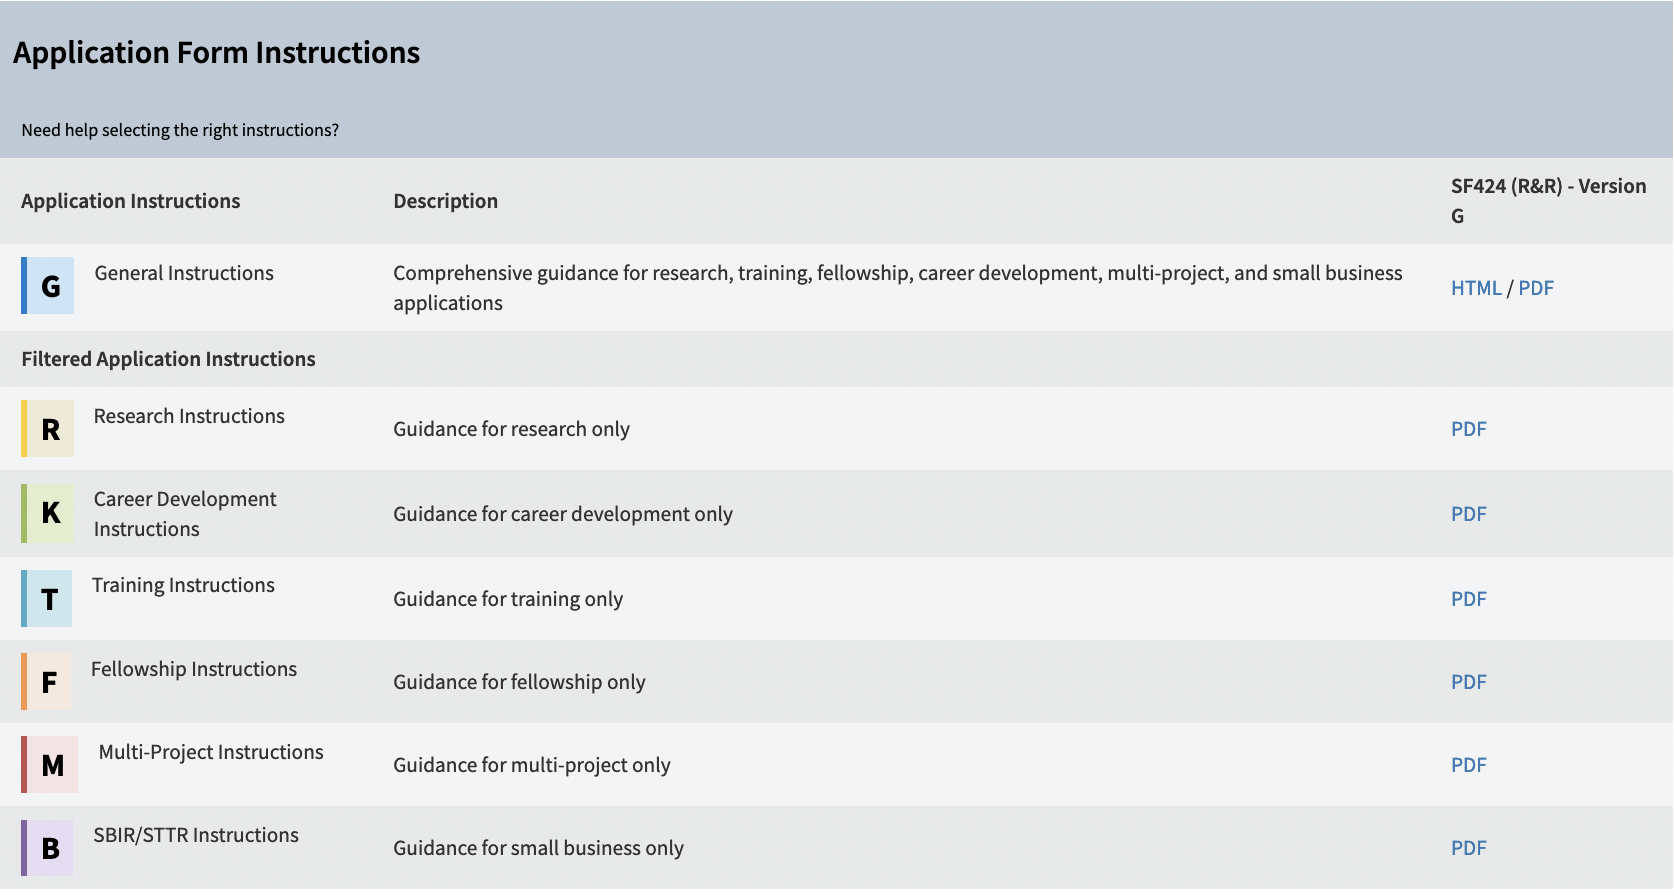The width and height of the screenshot is (1674, 896).
Task: Click the blue G General Instructions icon
Action: click(x=48, y=286)
